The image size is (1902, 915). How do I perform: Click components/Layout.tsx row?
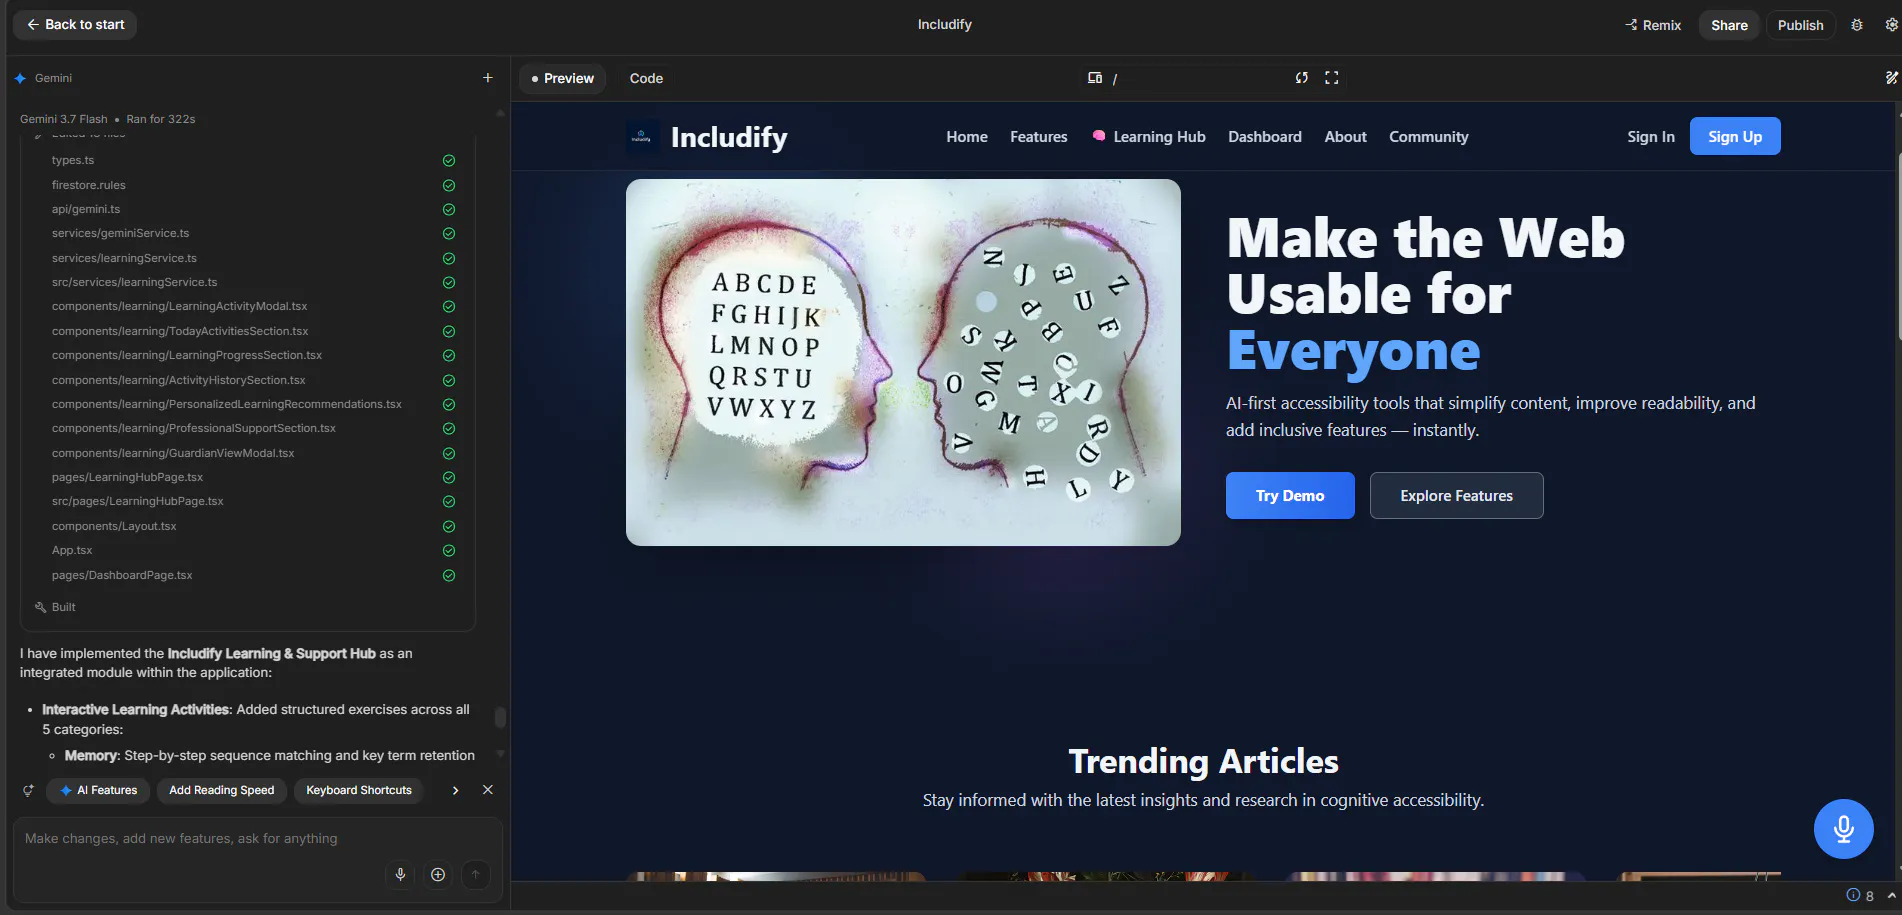point(114,527)
